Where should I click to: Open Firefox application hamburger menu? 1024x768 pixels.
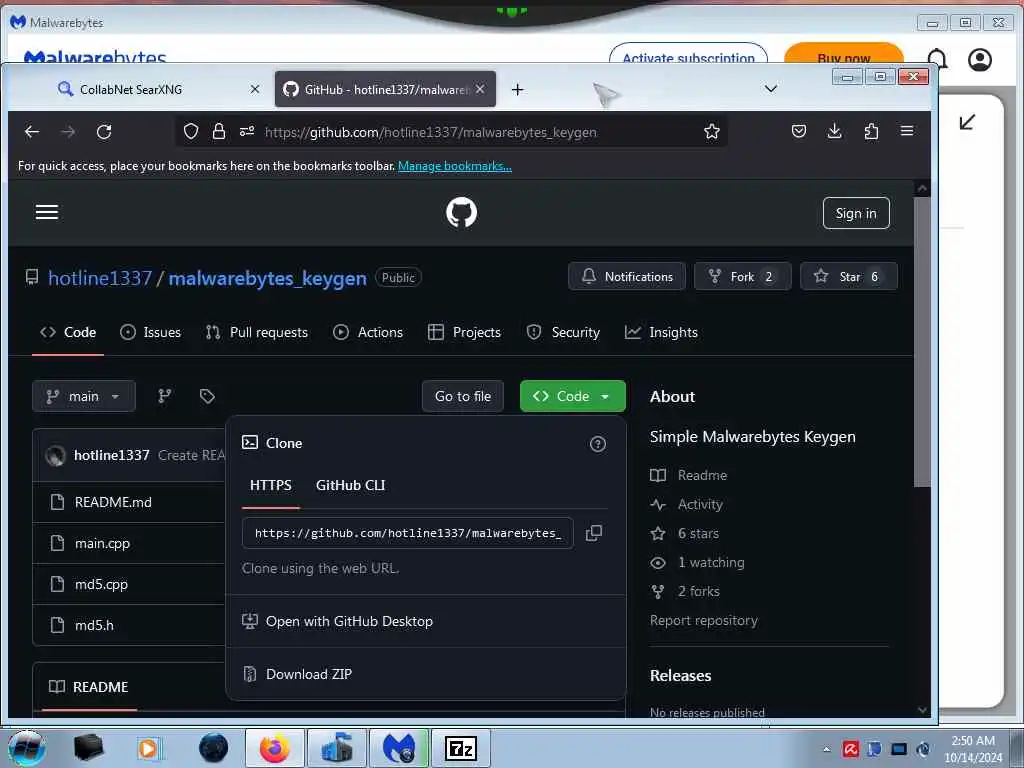907,131
